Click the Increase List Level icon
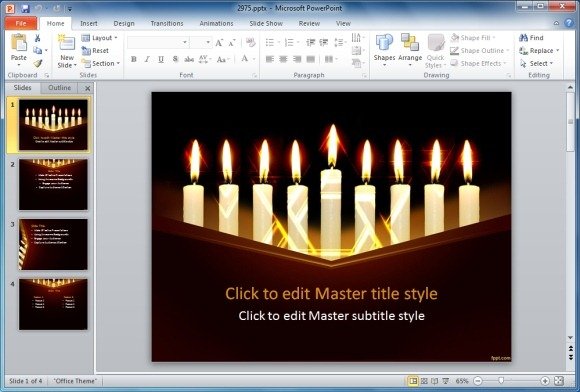Image resolution: width=580 pixels, height=392 pixels. (x=324, y=43)
